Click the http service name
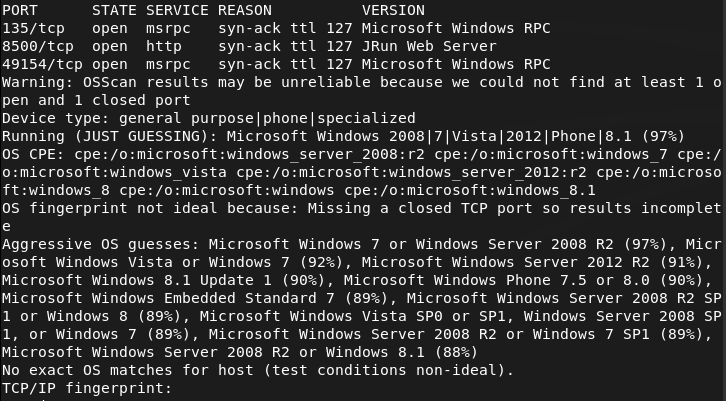 click(x=163, y=46)
